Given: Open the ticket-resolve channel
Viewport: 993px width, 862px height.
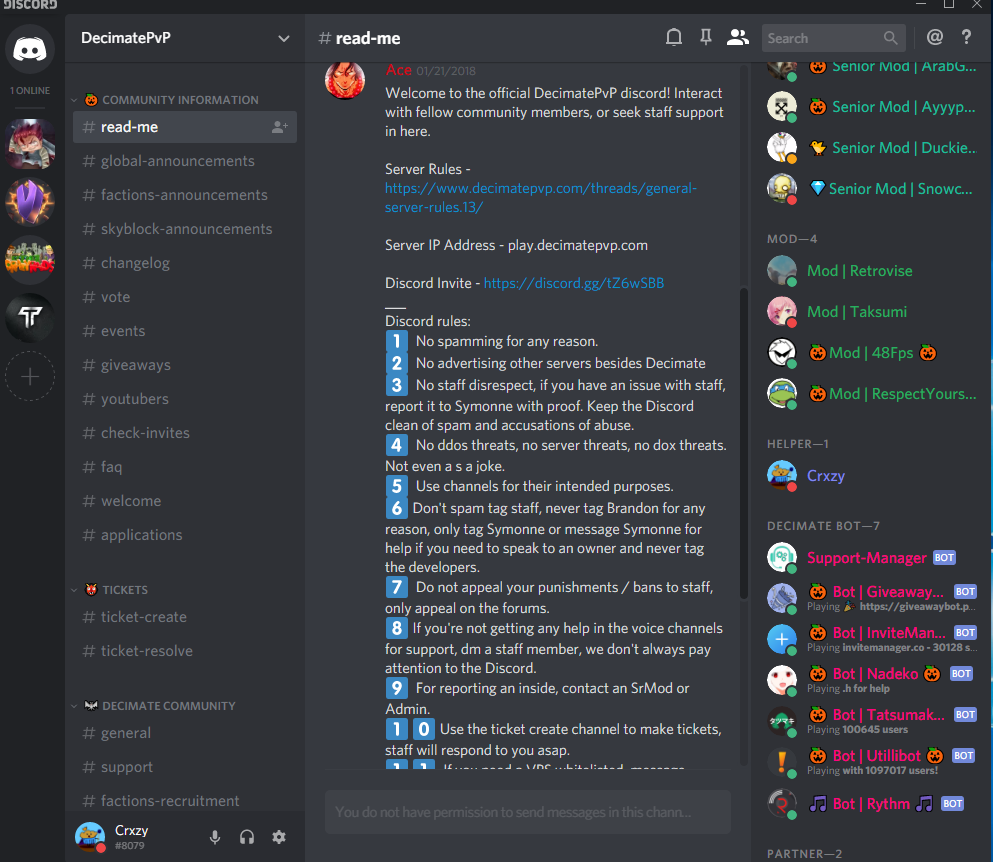Looking at the screenshot, I should (185, 651).
